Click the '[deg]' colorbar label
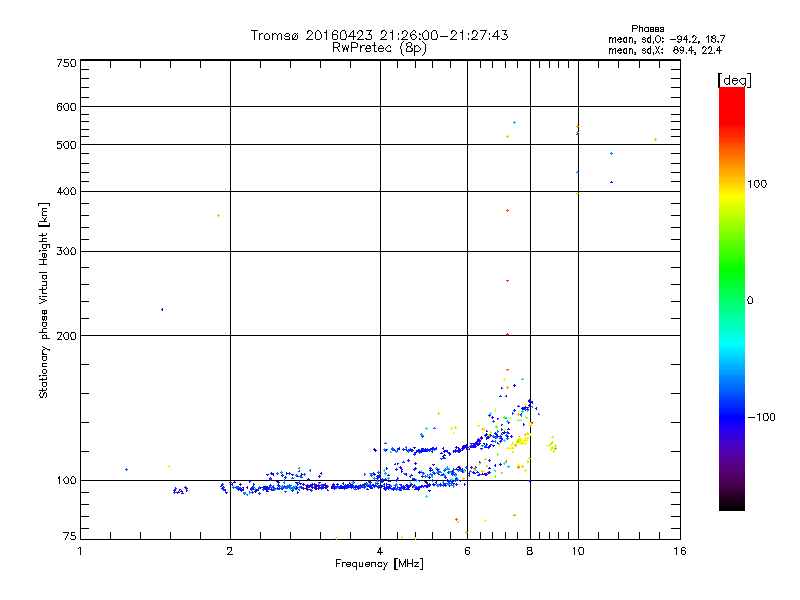 pyautogui.click(x=734, y=80)
